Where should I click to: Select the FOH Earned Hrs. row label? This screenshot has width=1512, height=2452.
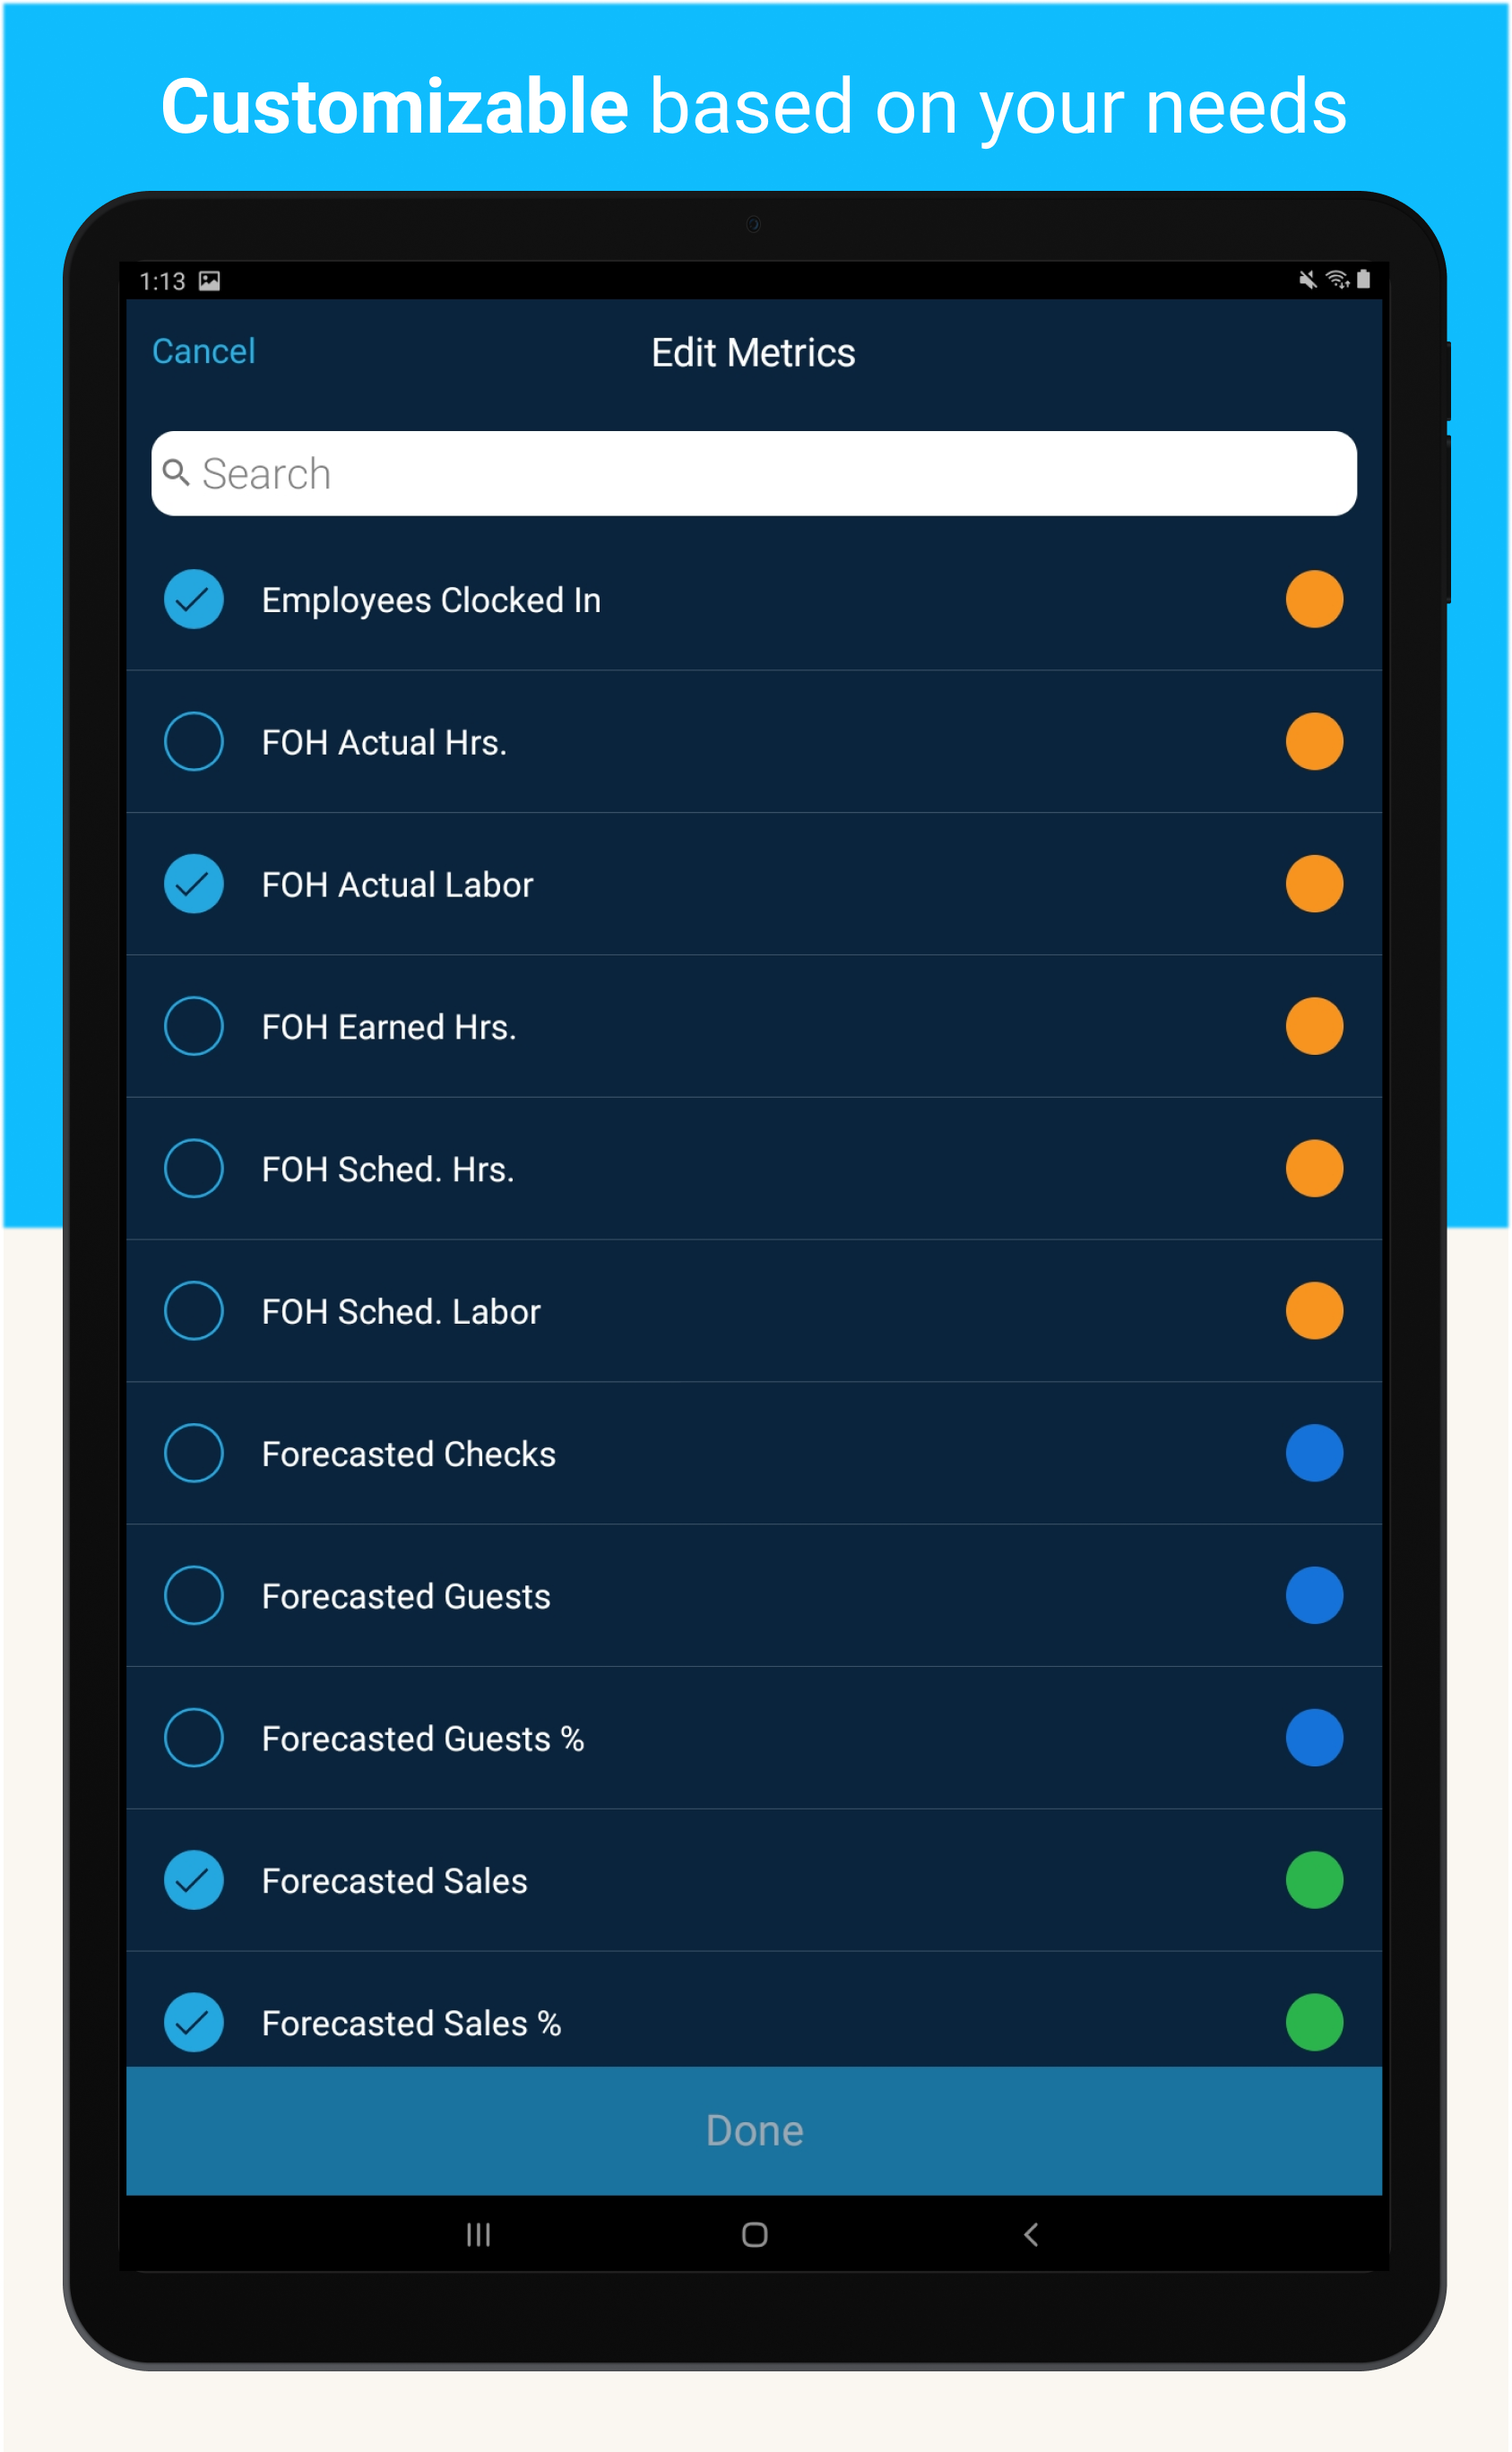tap(389, 1027)
